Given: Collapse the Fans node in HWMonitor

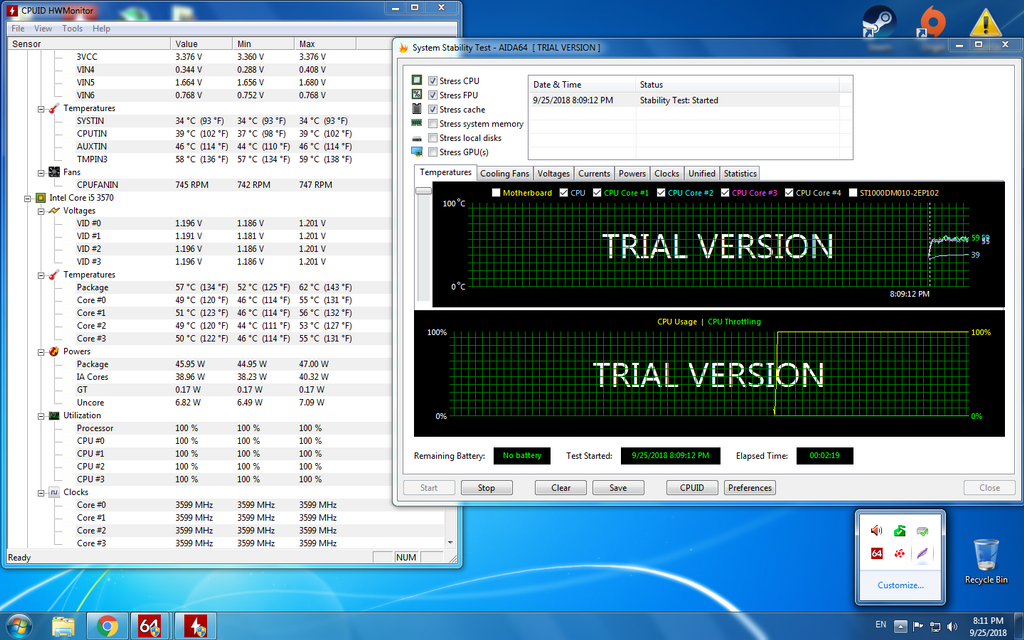Looking at the screenshot, I should coord(40,173).
